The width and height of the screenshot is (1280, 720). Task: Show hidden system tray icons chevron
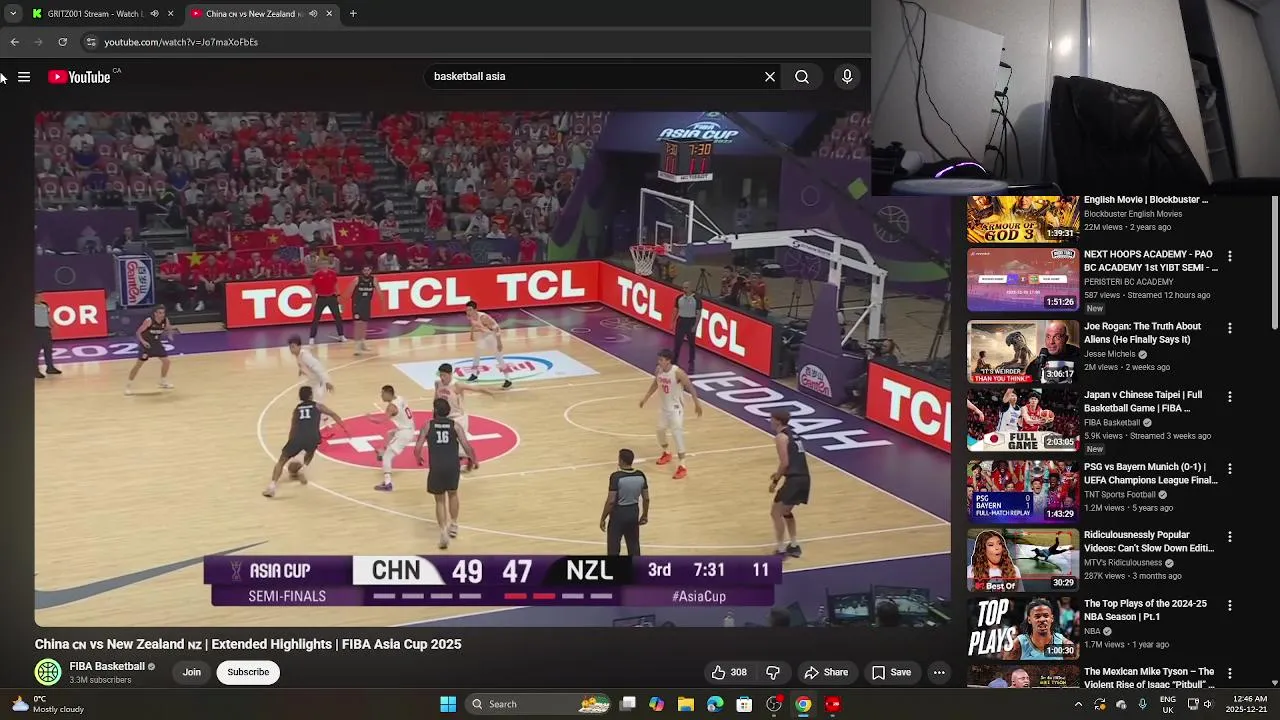pos(1078,704)
